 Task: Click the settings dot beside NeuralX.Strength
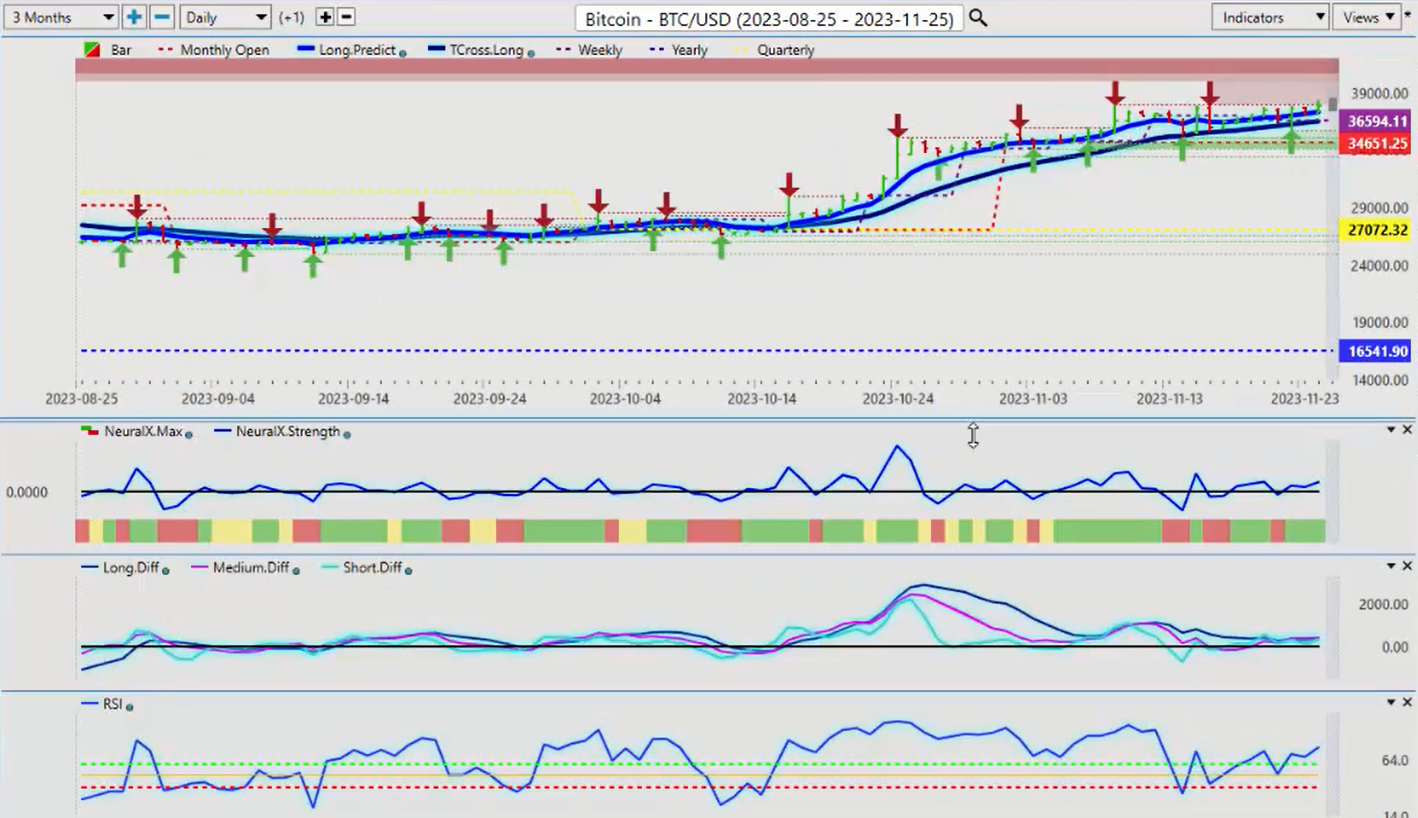coord(347,433)
